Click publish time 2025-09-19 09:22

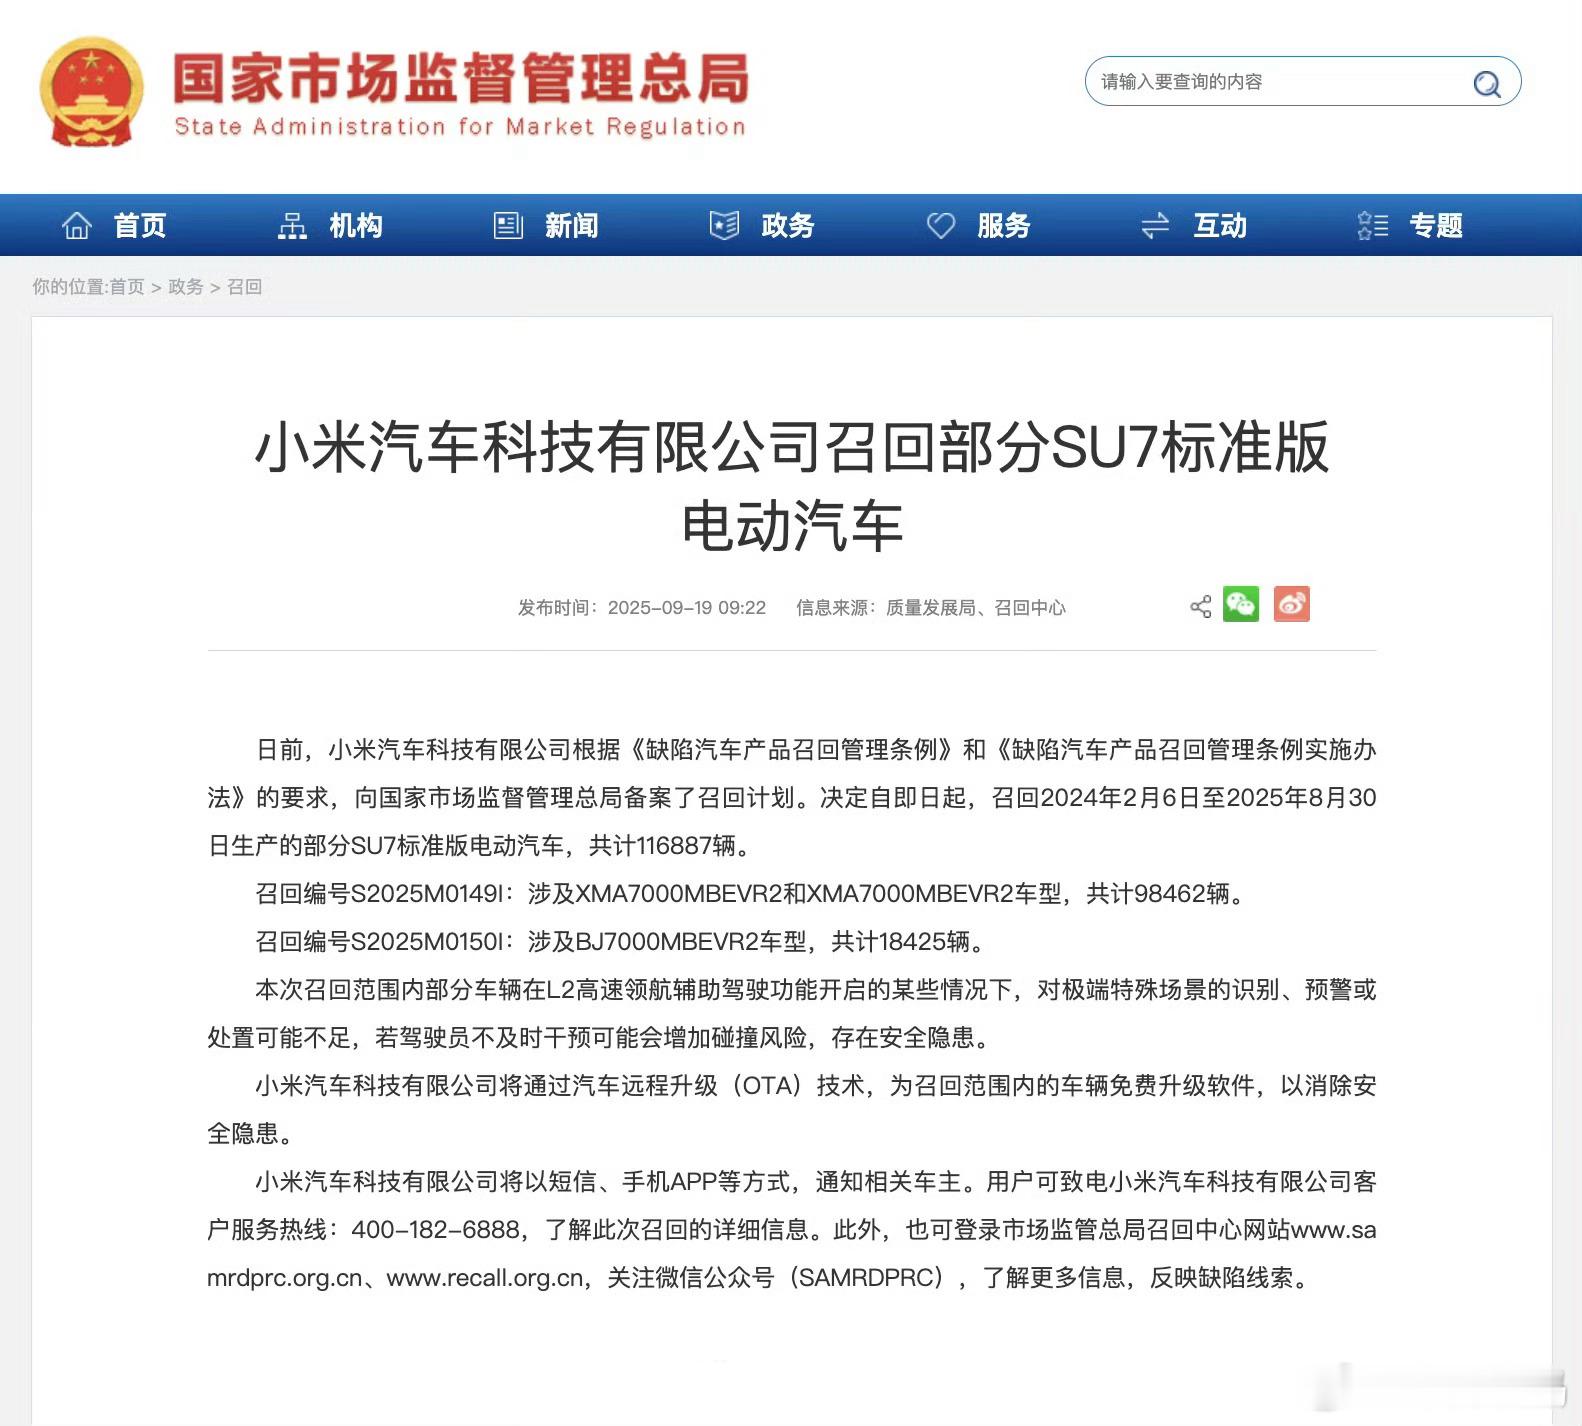687,608
